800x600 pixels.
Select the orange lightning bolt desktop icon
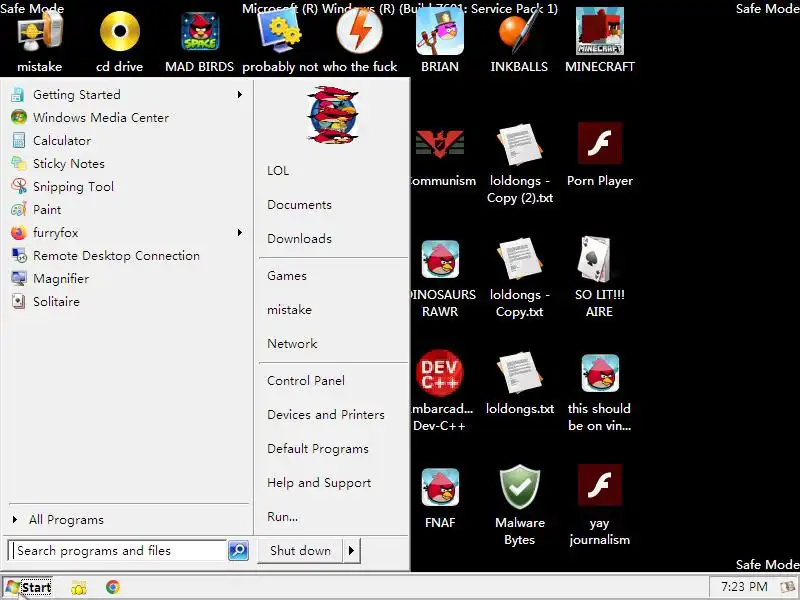359,32
